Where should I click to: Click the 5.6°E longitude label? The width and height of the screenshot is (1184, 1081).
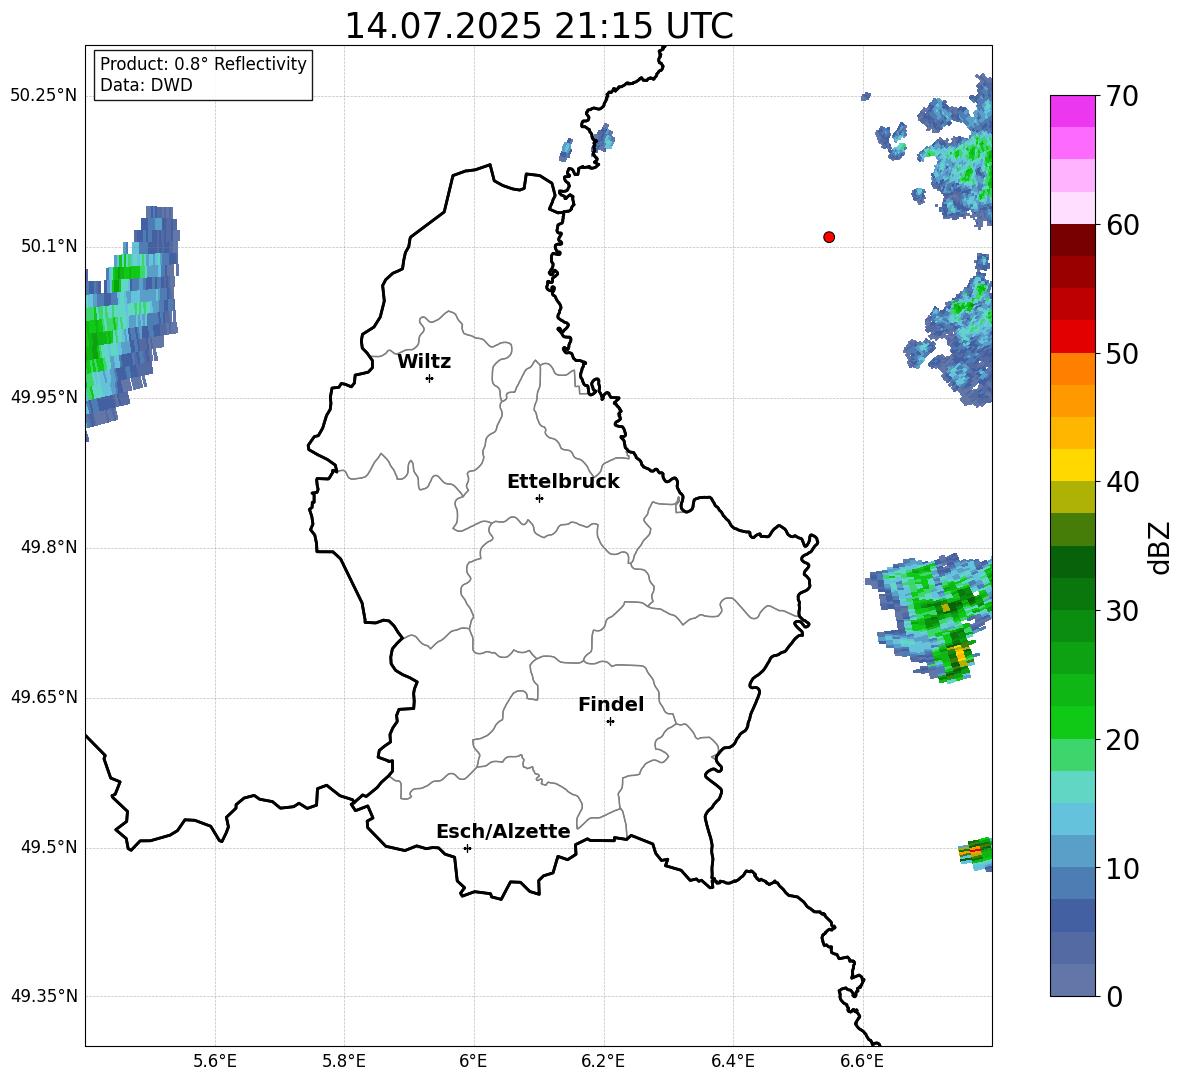[x=214, y=1061]
